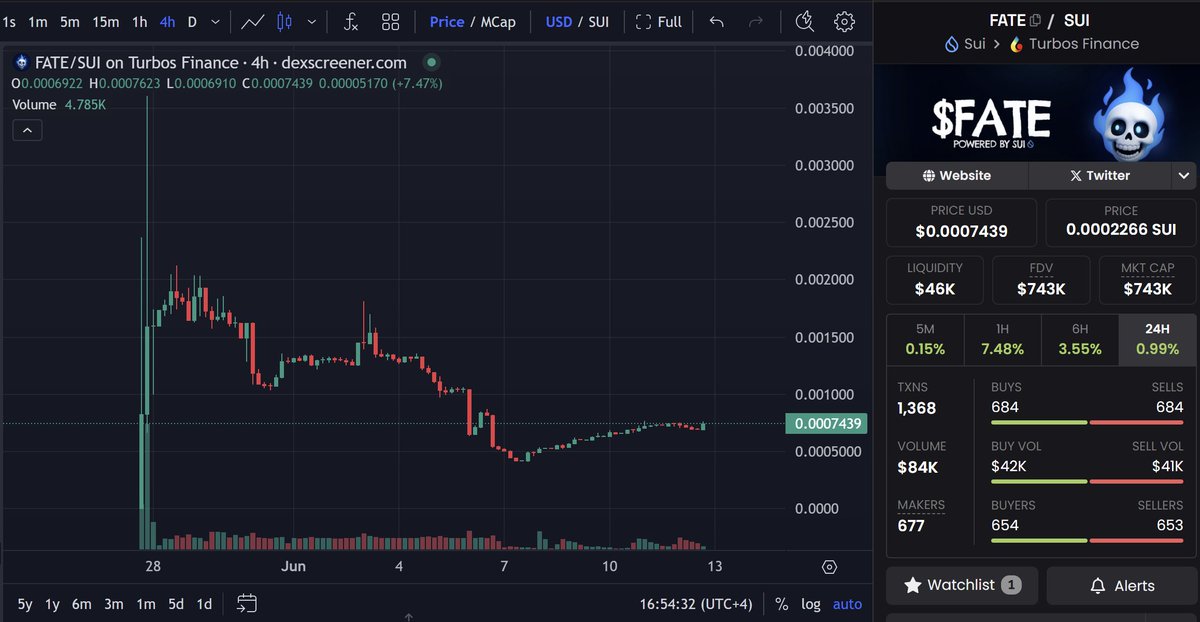1200x622 pixels.
Task: Open timezone menu showing UTC+4
Action: (696, 605)
